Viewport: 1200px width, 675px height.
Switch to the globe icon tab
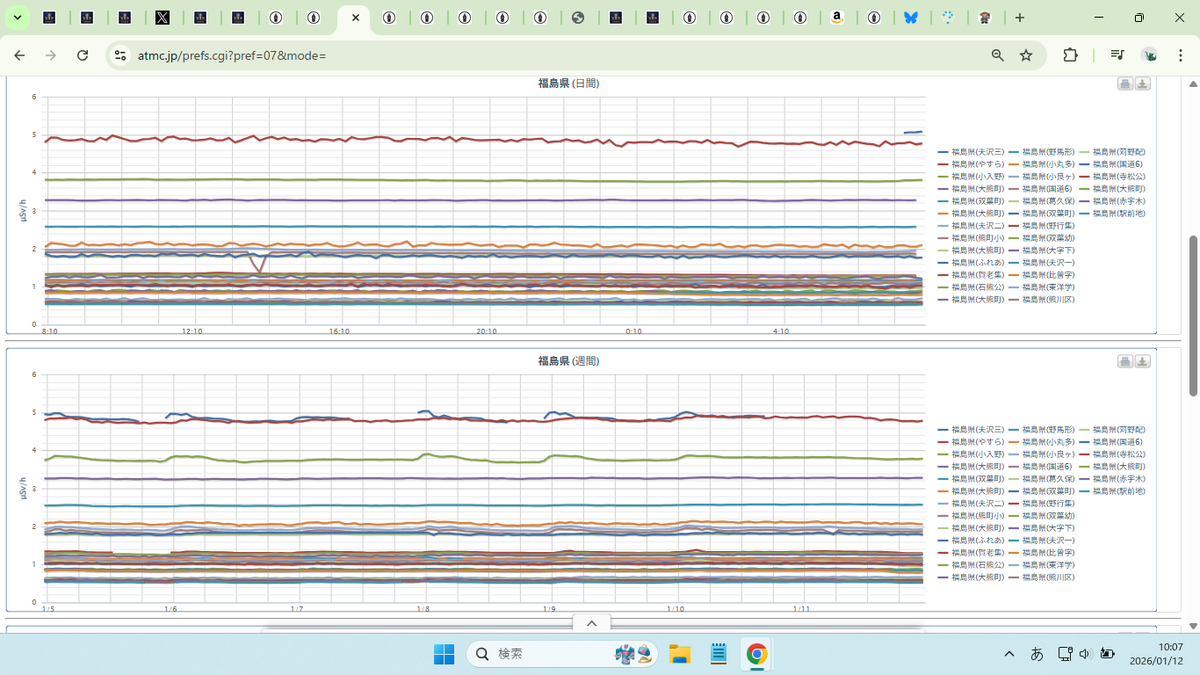point(578,18)
